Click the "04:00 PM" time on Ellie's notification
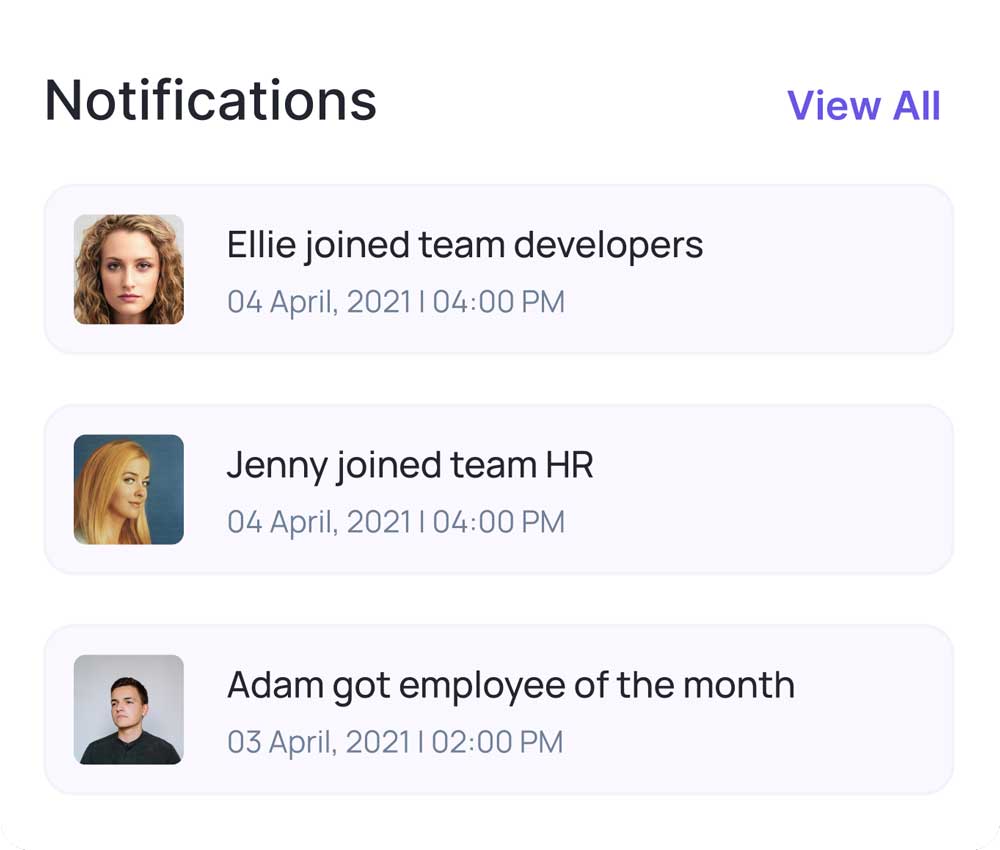Image resolution: width=1000 pixels, height=850 pixels. coord(499,302)
